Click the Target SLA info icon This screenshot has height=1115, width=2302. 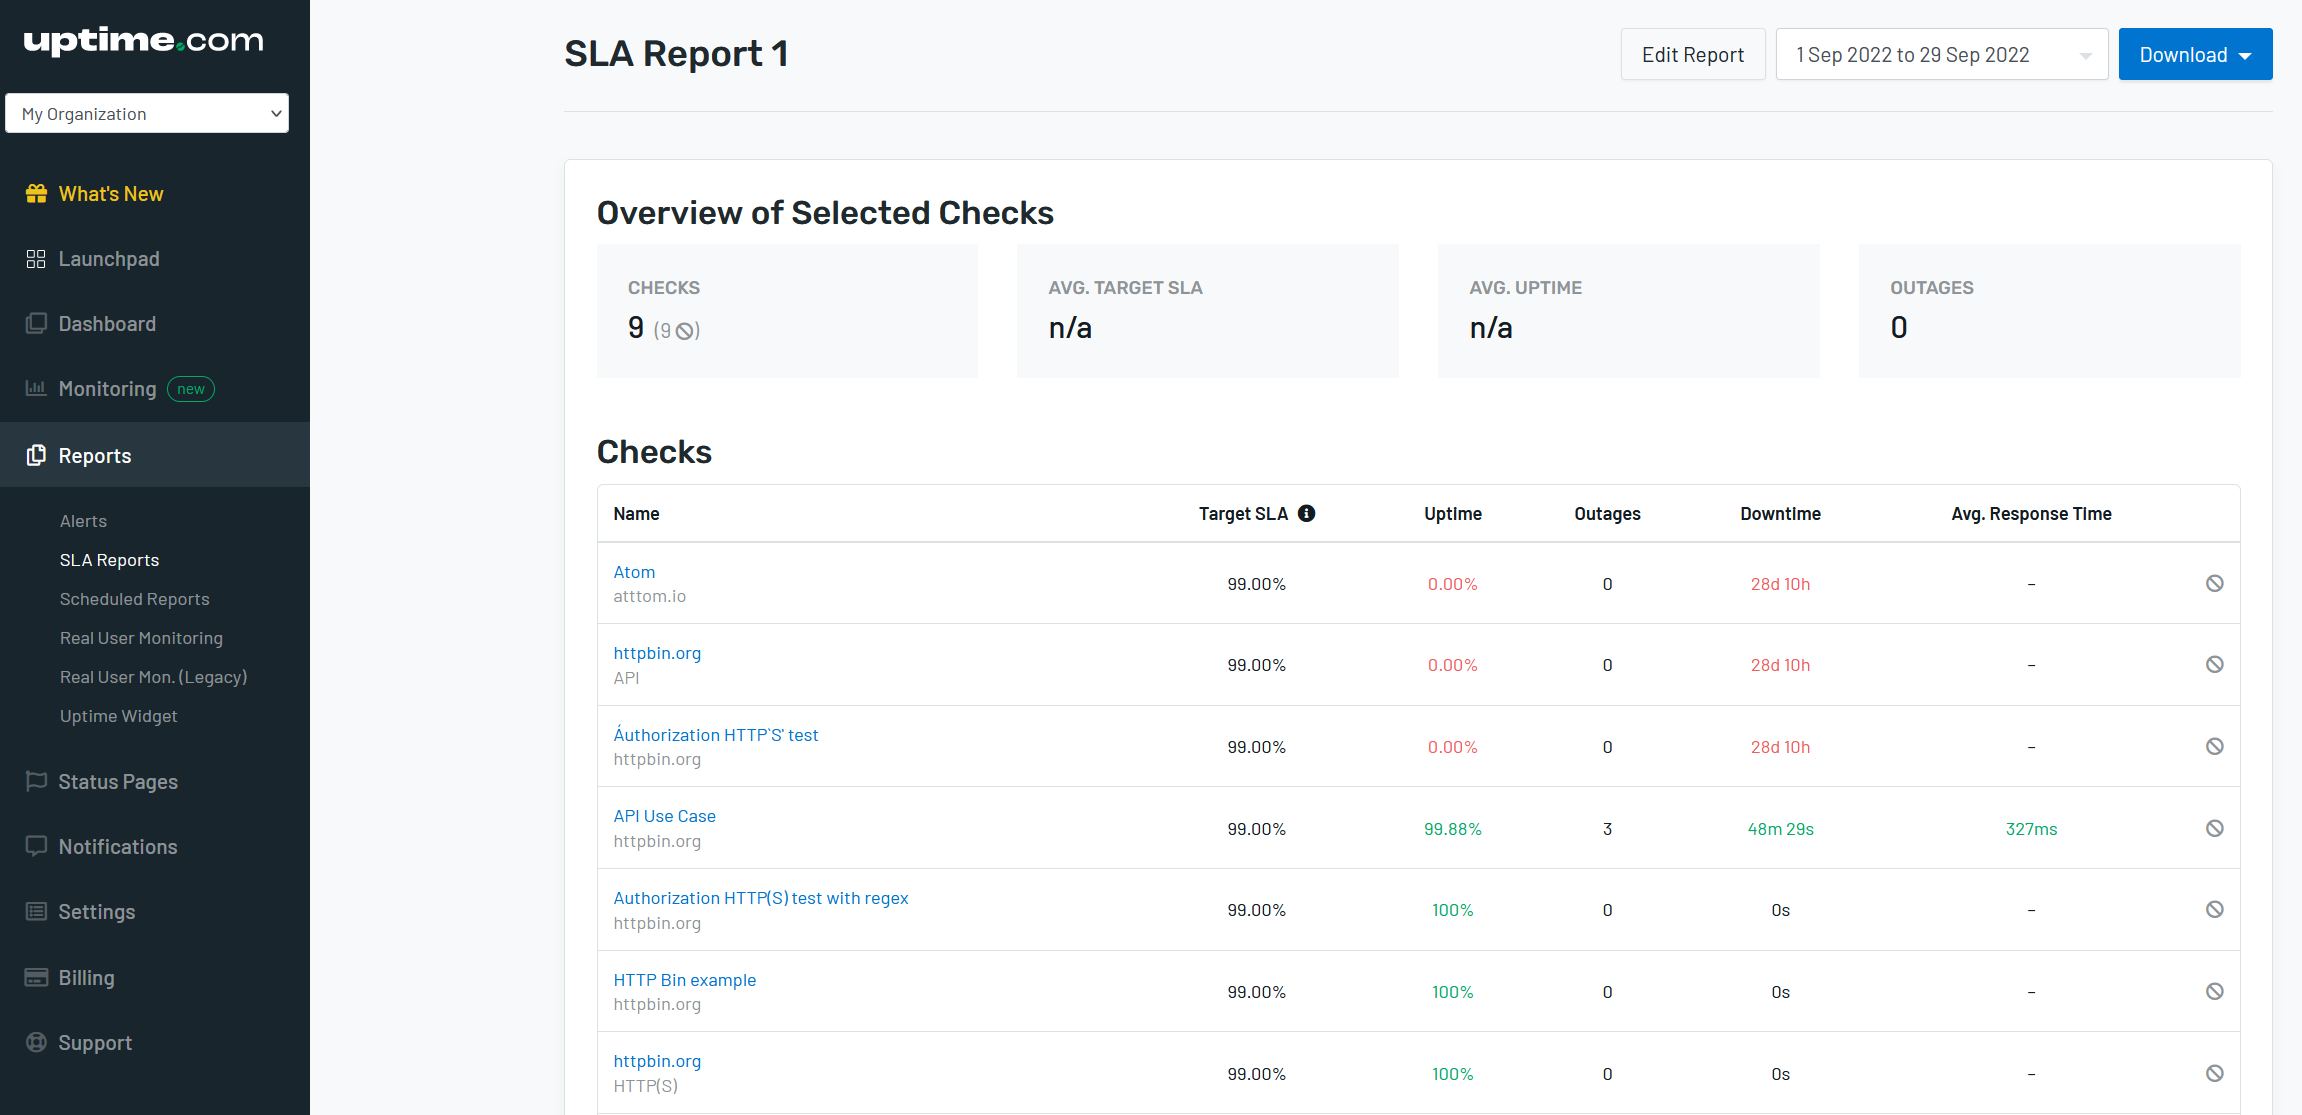point(1306,513)
